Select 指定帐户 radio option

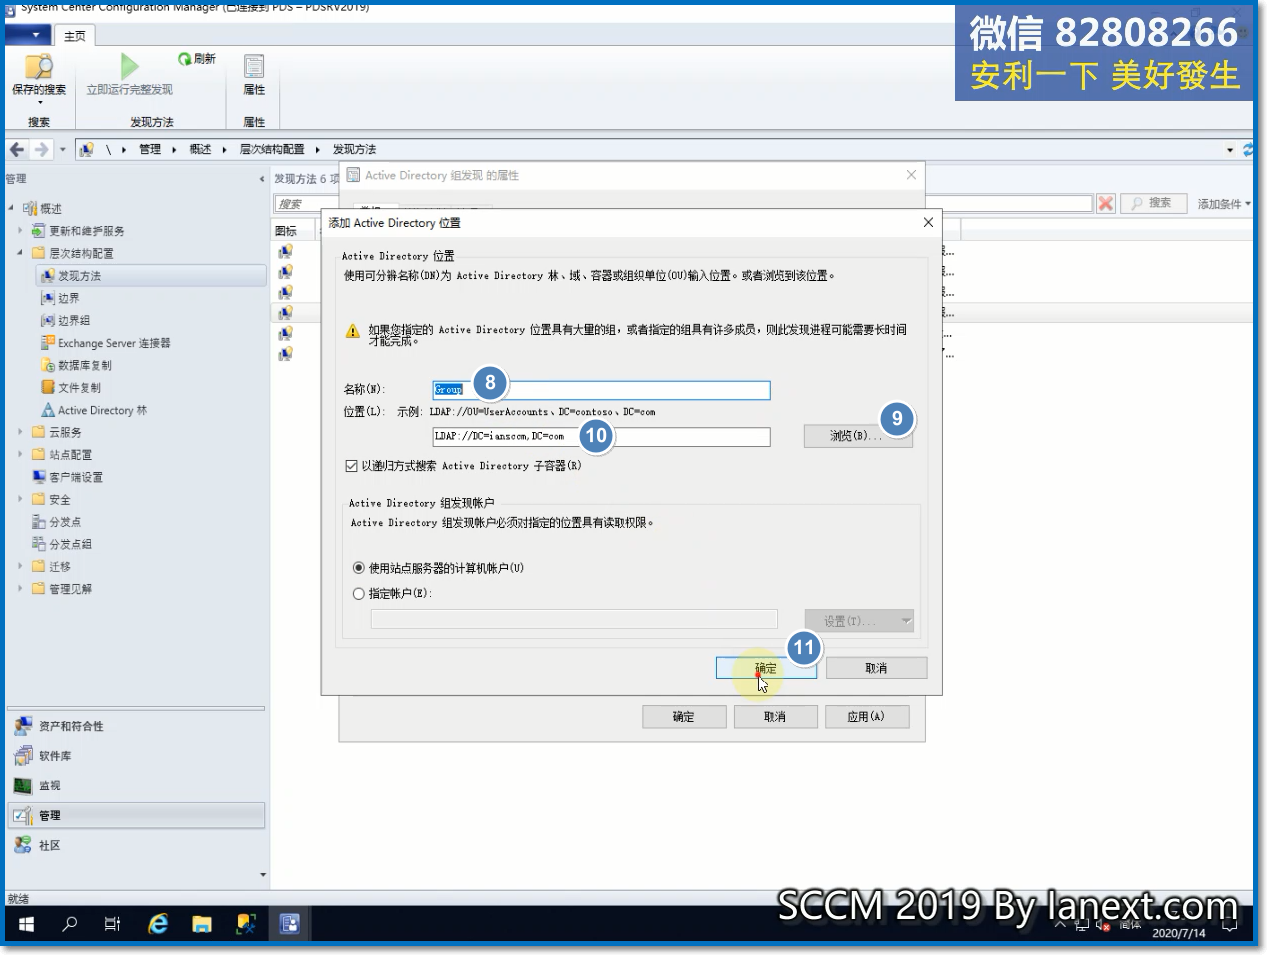pyautogui.click(x=358, y=594)
